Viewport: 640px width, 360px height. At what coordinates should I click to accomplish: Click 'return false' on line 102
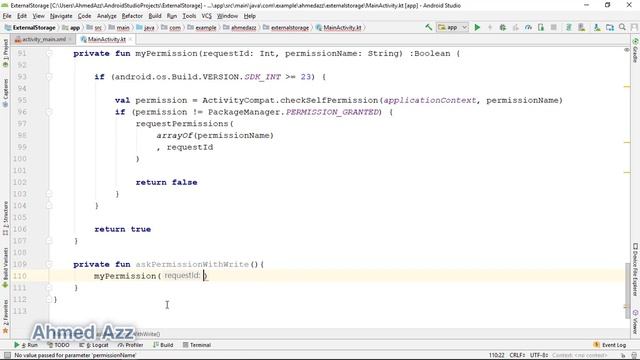point(167,182)
